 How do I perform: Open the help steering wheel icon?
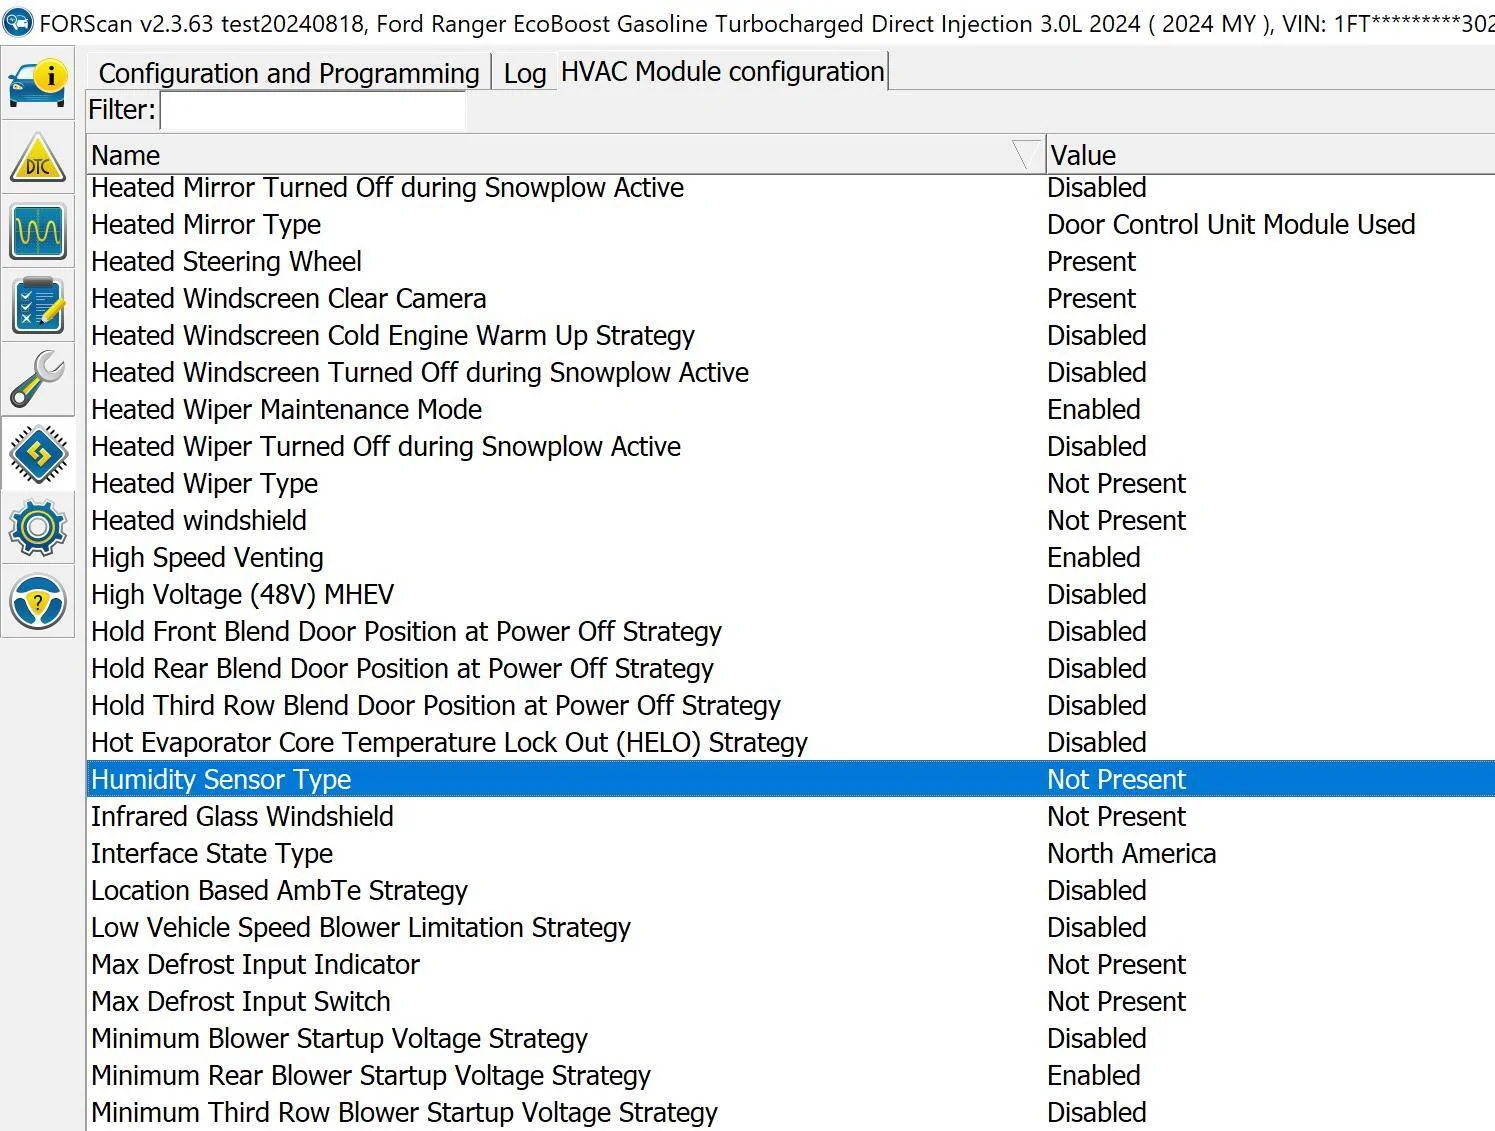[x=38, y=602]
